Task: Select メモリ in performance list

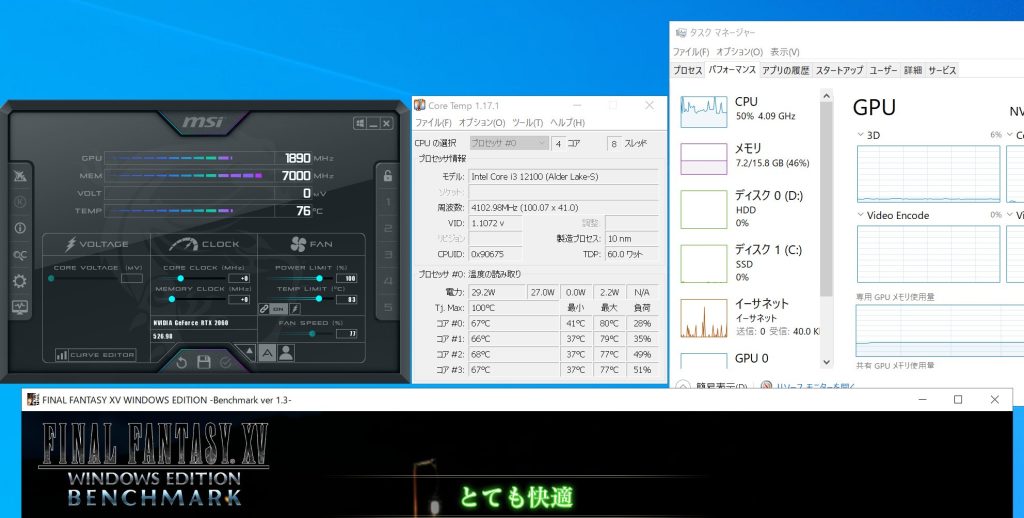Action: coord(748,158)
